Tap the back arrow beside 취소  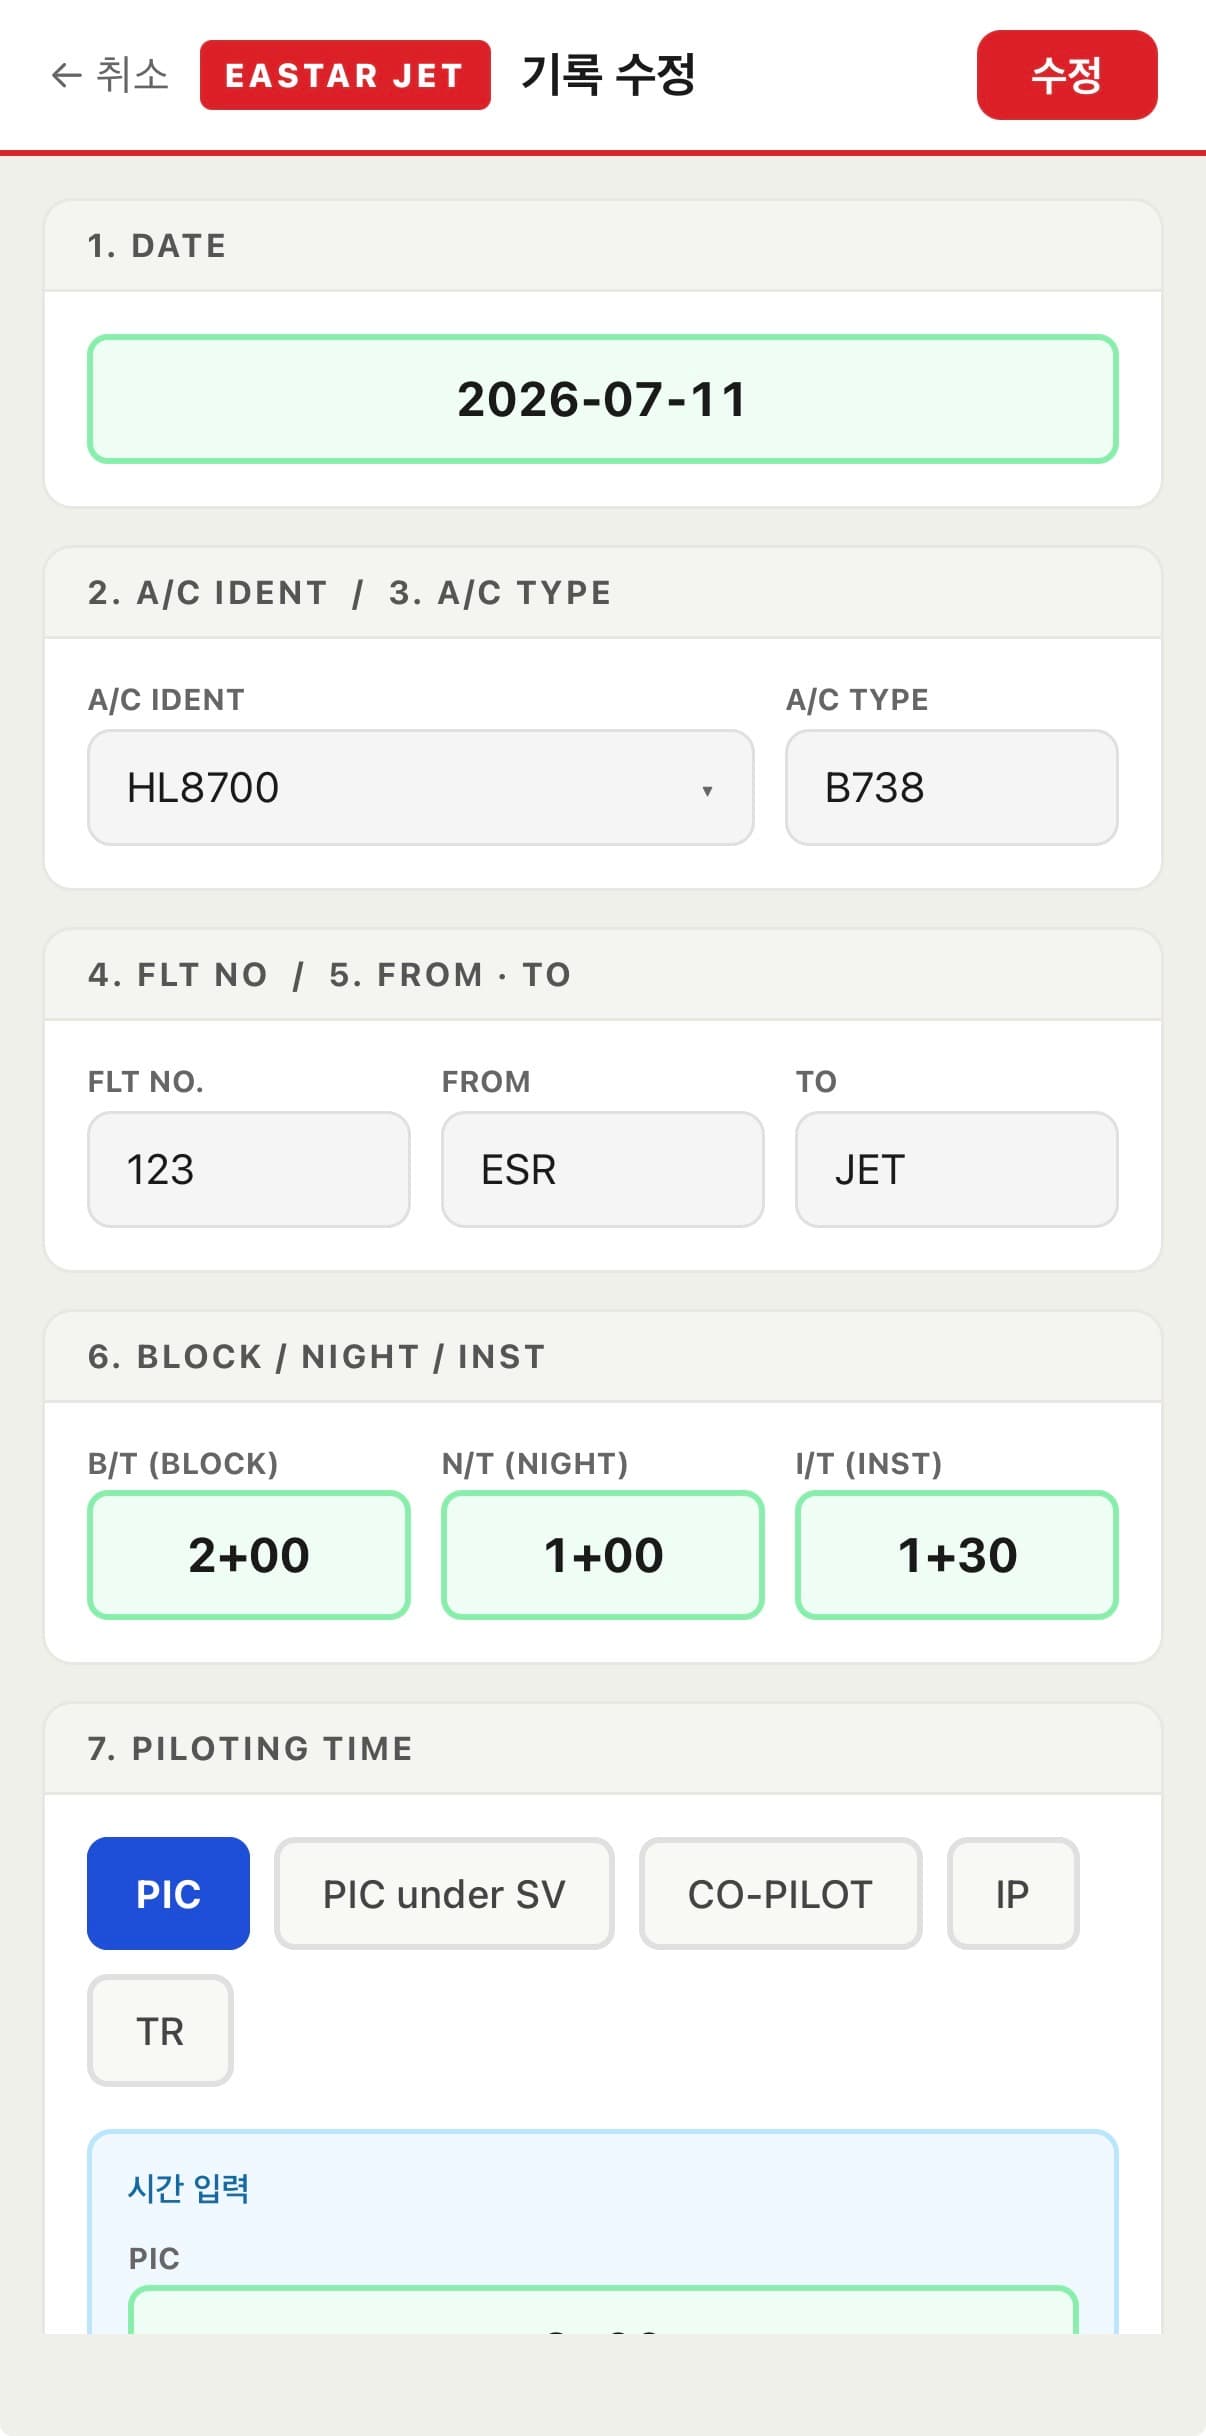[x=66, y=75]
